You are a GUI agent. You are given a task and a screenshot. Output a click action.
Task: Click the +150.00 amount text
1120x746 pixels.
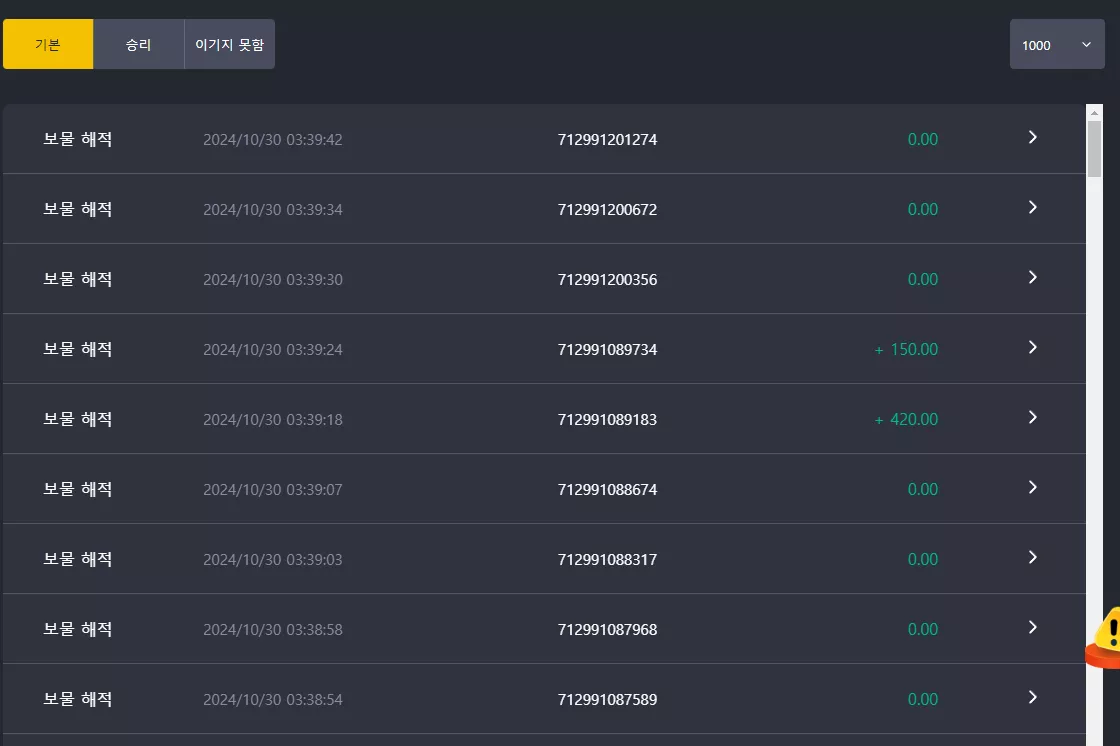(x=906, y=349)
